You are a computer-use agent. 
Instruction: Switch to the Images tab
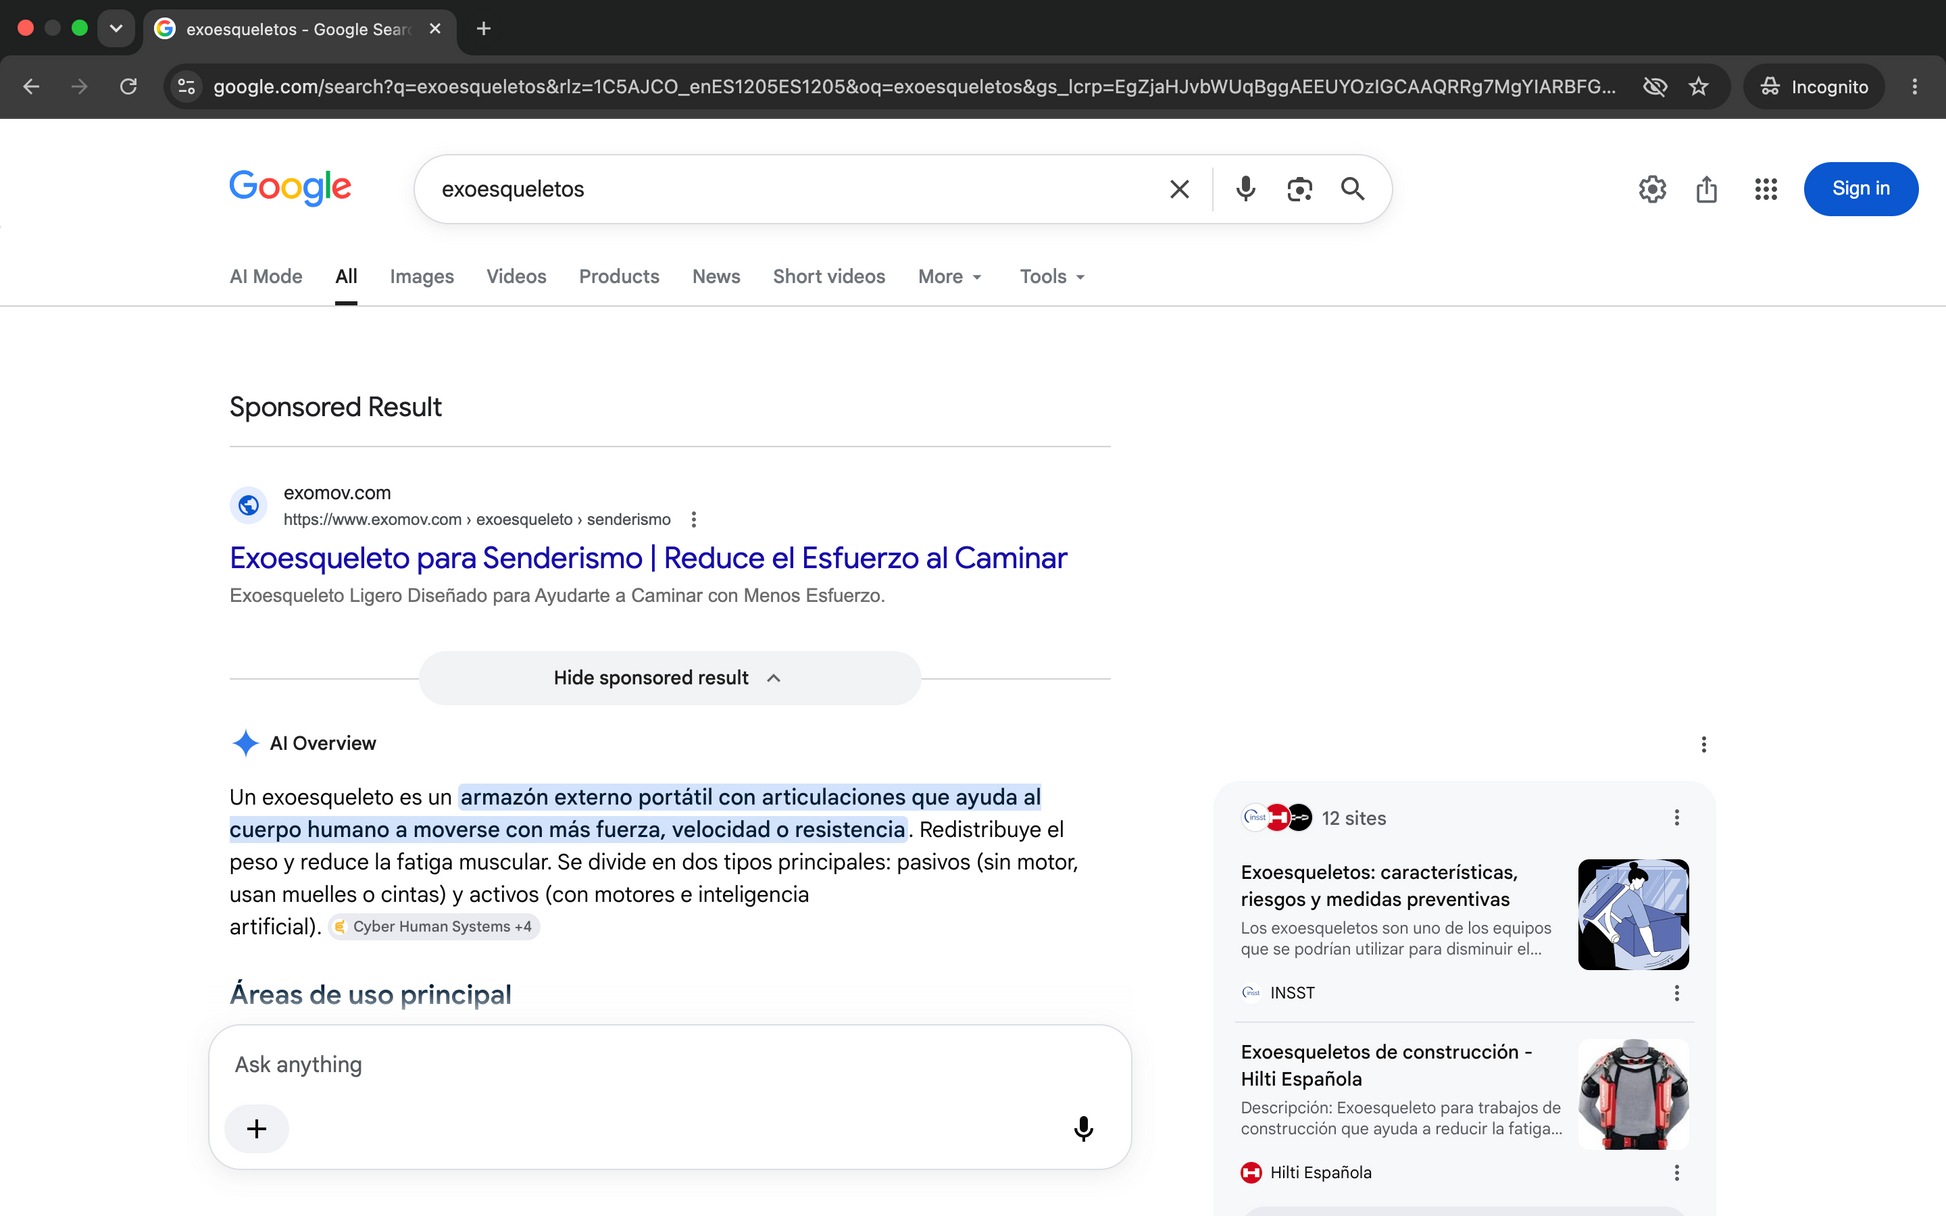(422, 277)
